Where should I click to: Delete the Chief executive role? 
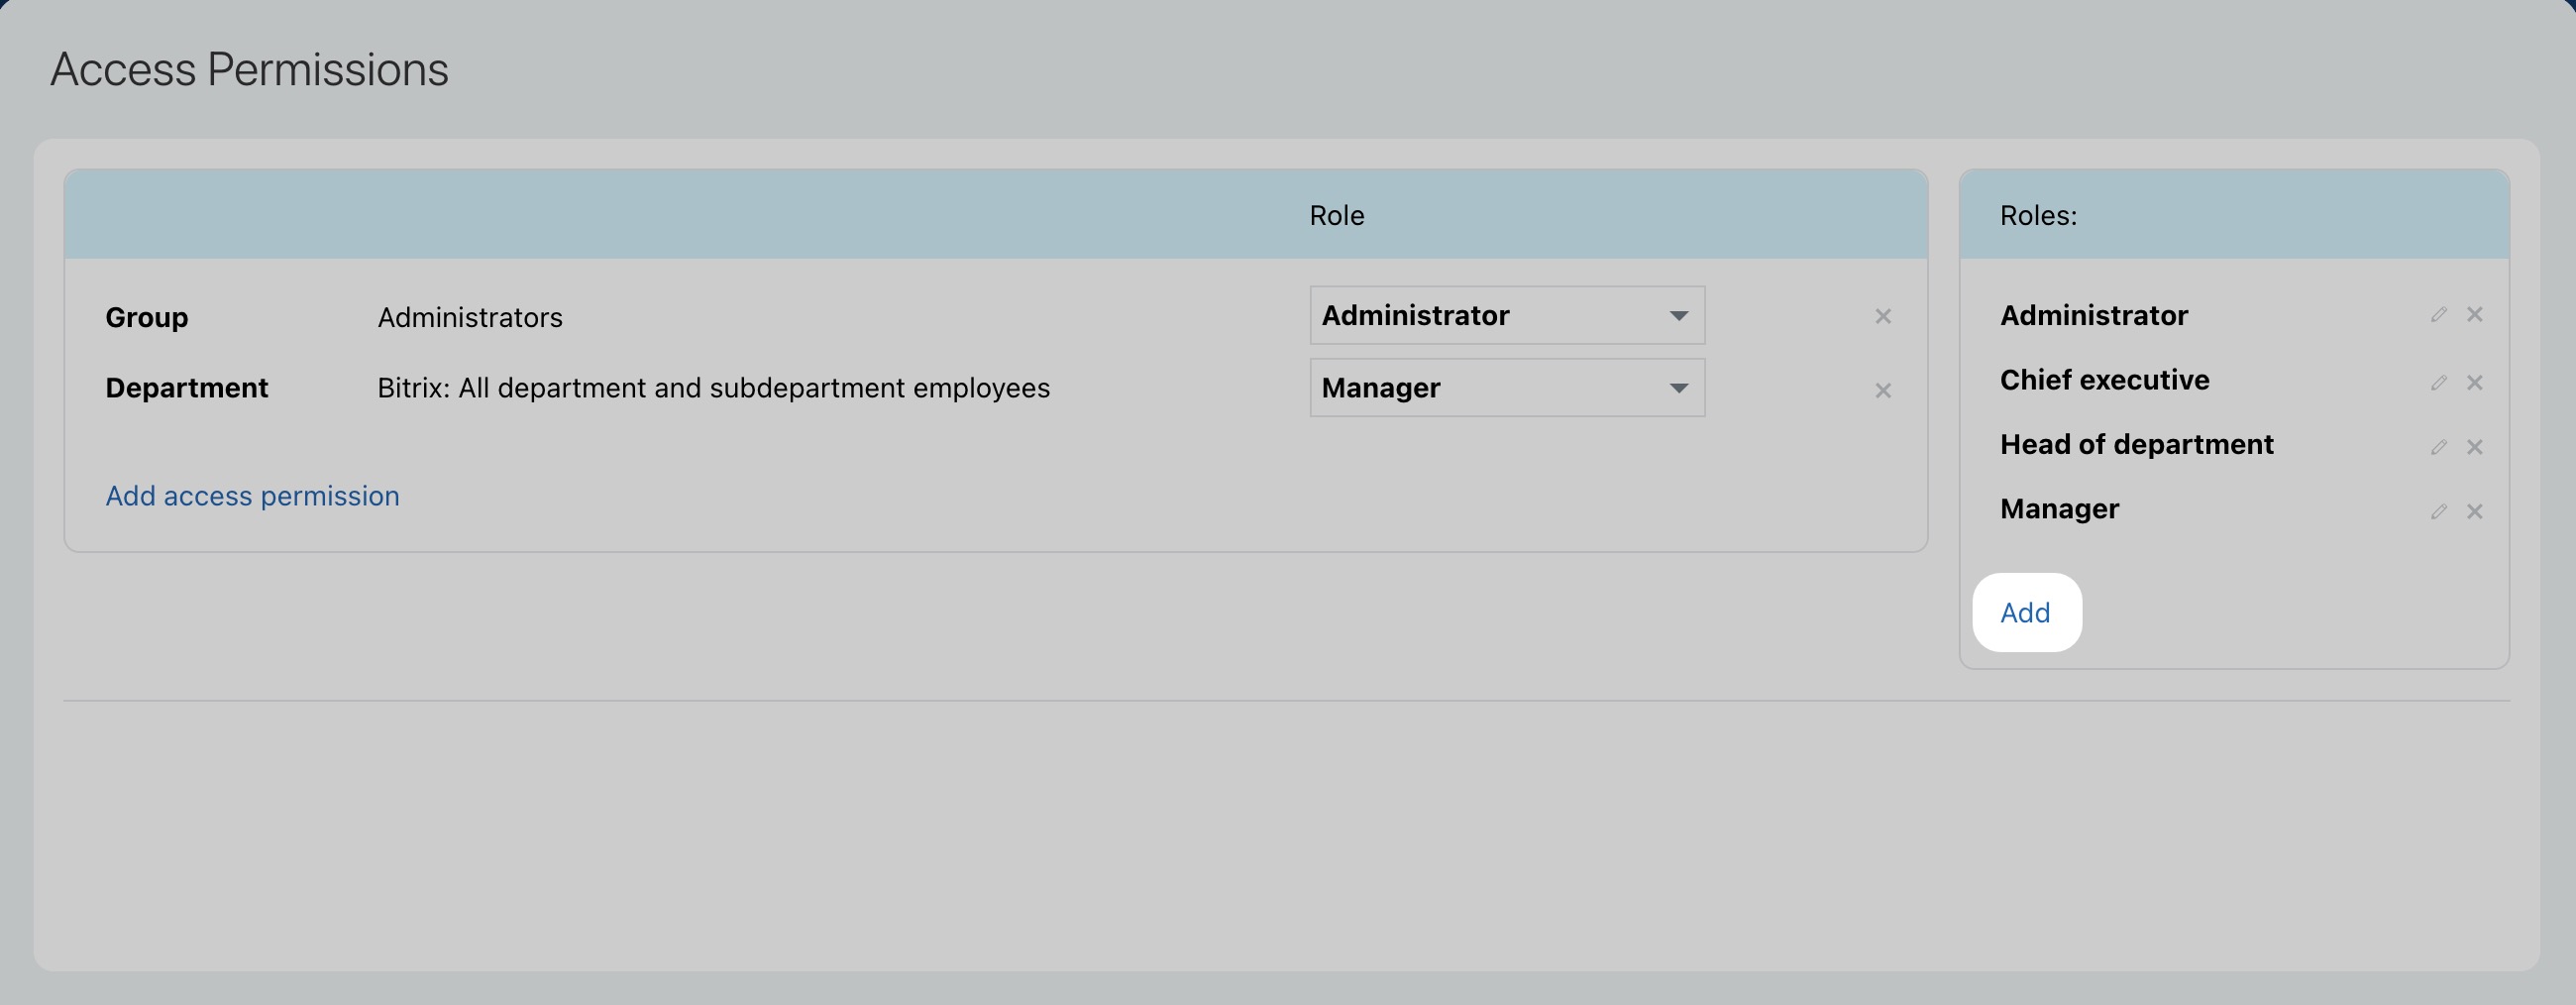pos(2475,383)
